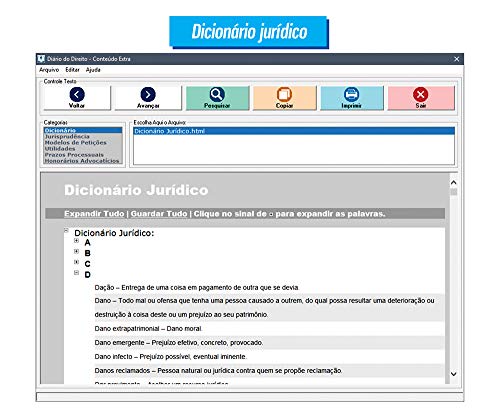Open the Ajuda menu
Viewport: 500px width, 418px height.
tap(93, 70)
